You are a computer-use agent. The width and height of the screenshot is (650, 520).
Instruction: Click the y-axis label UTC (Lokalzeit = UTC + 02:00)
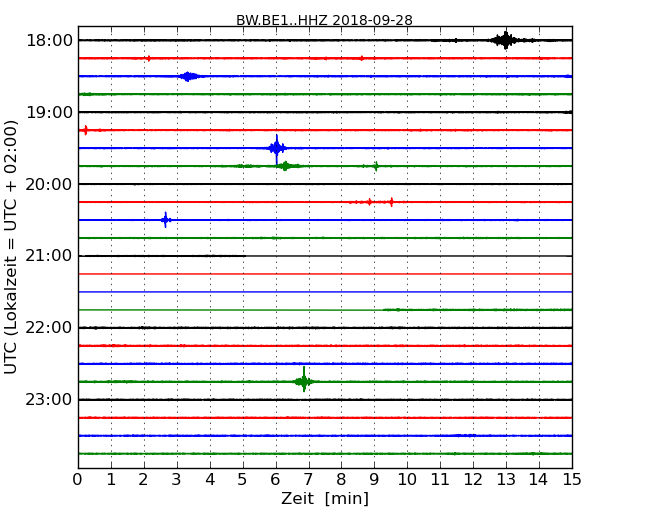[x=11, y=247]
